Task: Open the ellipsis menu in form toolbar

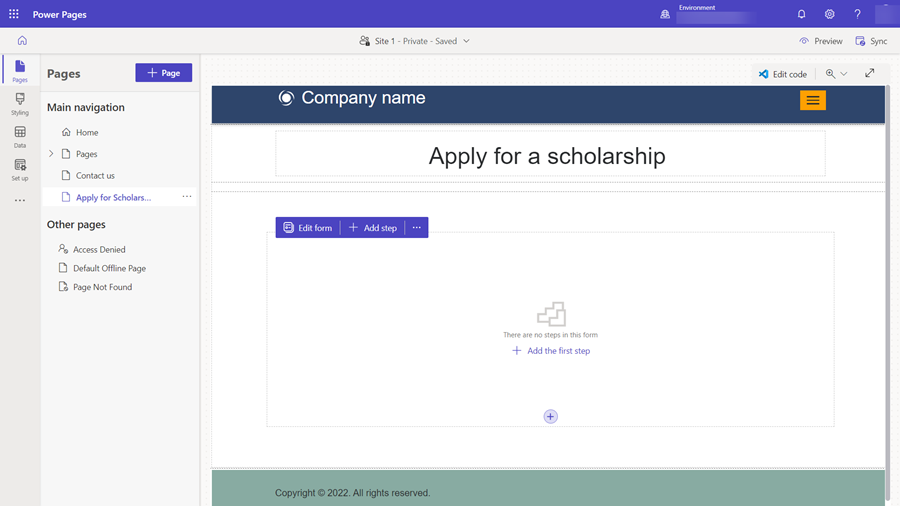Action: pos(417,228)
